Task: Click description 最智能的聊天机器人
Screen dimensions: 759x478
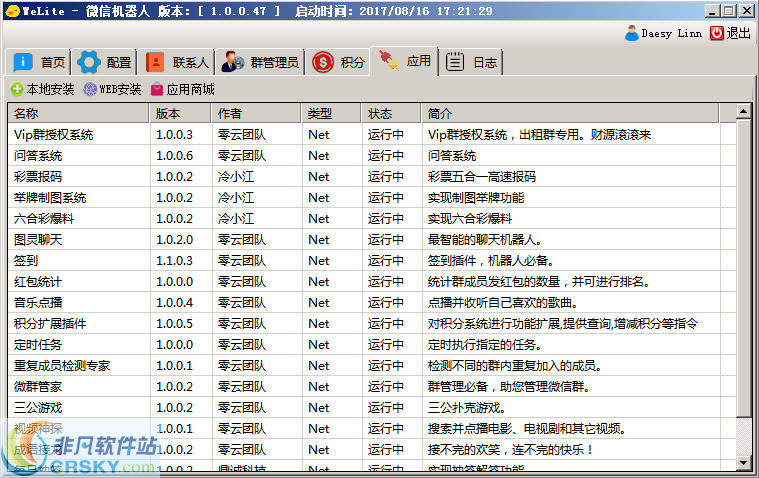Action: pos(485,240)
